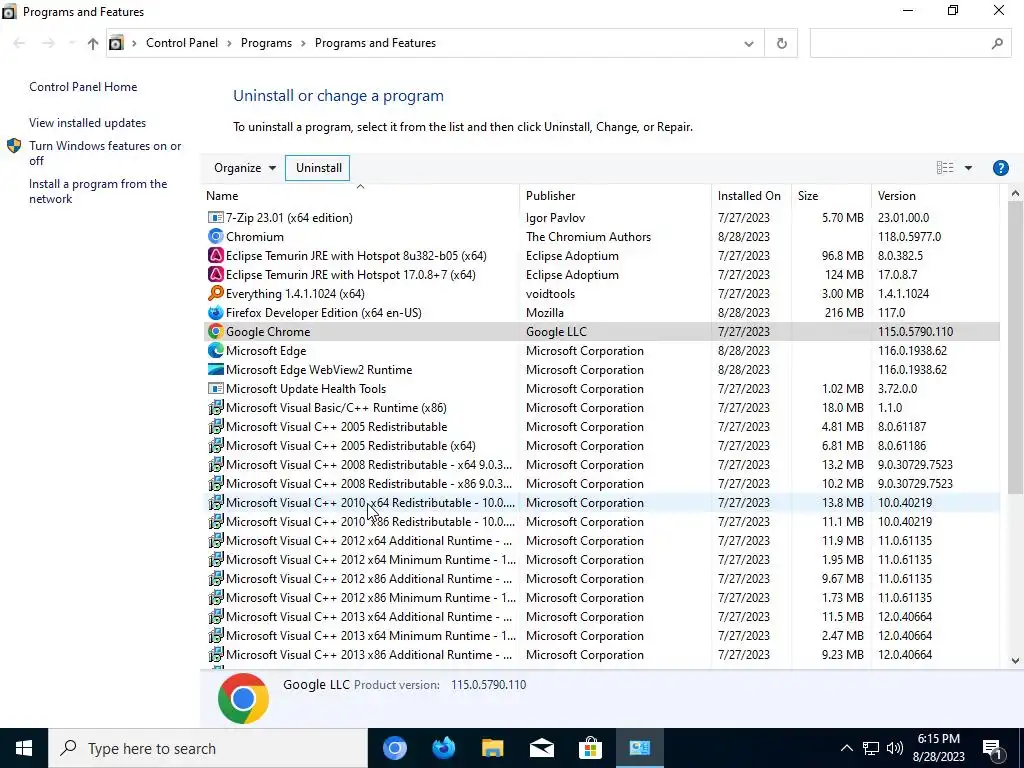
Task: Expand the recent locations arrow near Back
Action: click(71, 43)
